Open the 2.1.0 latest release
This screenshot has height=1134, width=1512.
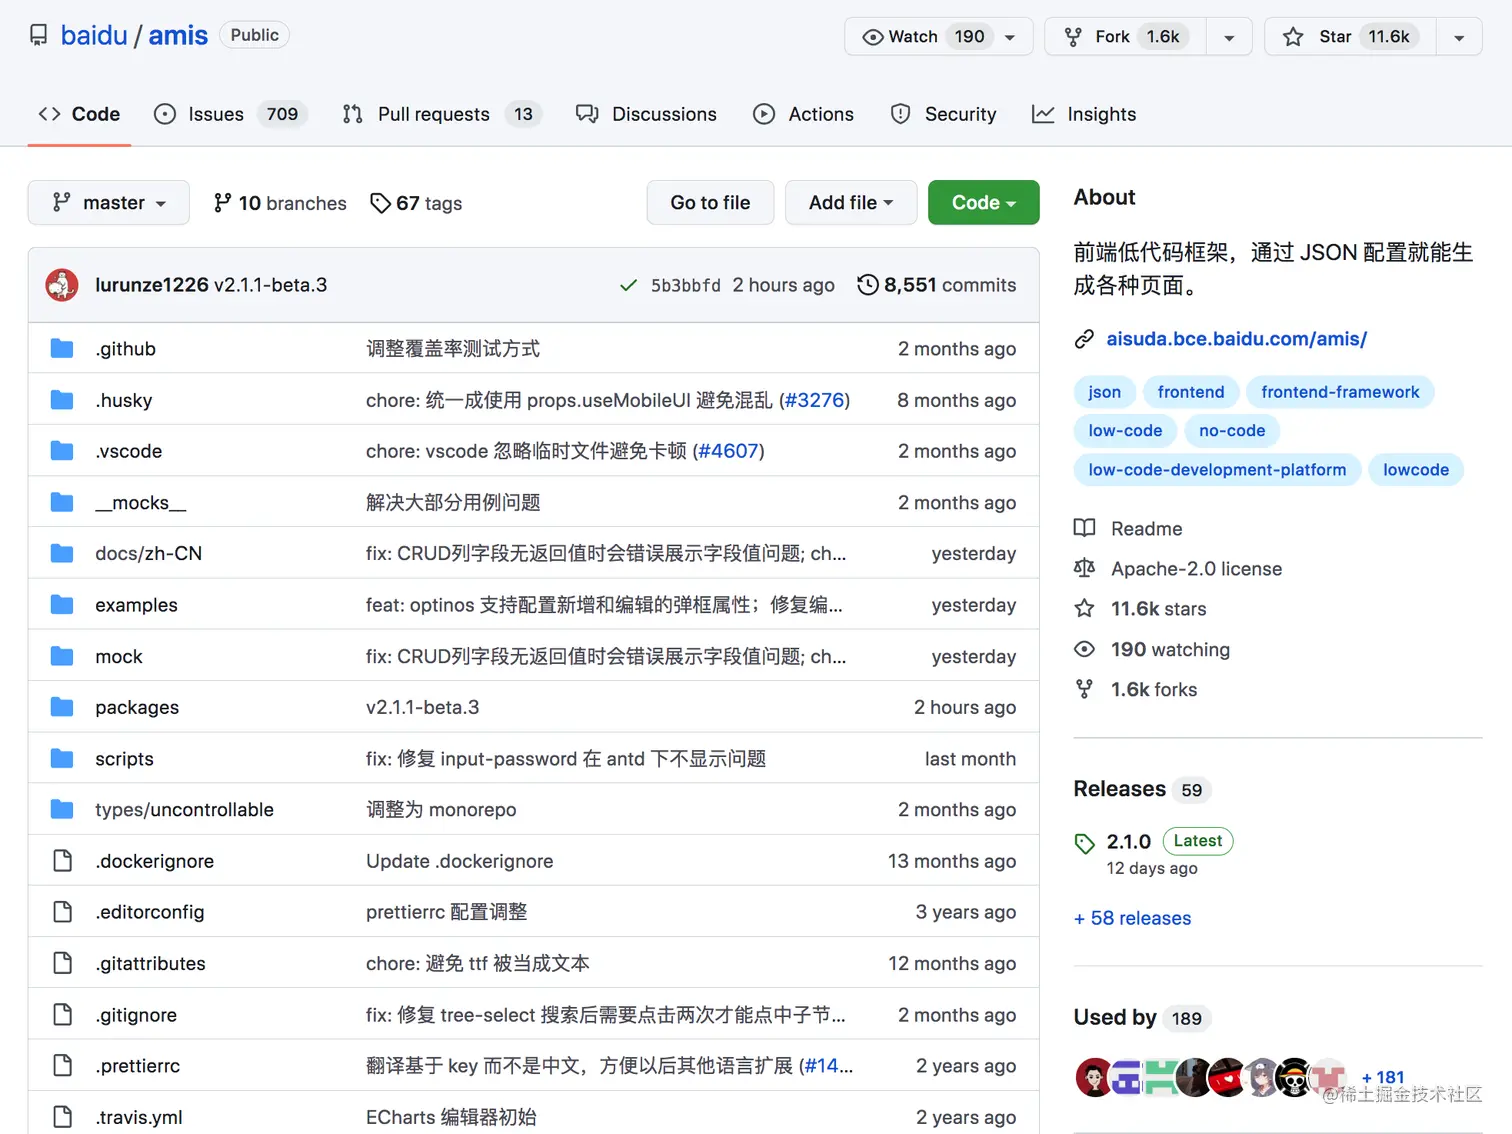pyautogui.click(x=1129, y=842)
